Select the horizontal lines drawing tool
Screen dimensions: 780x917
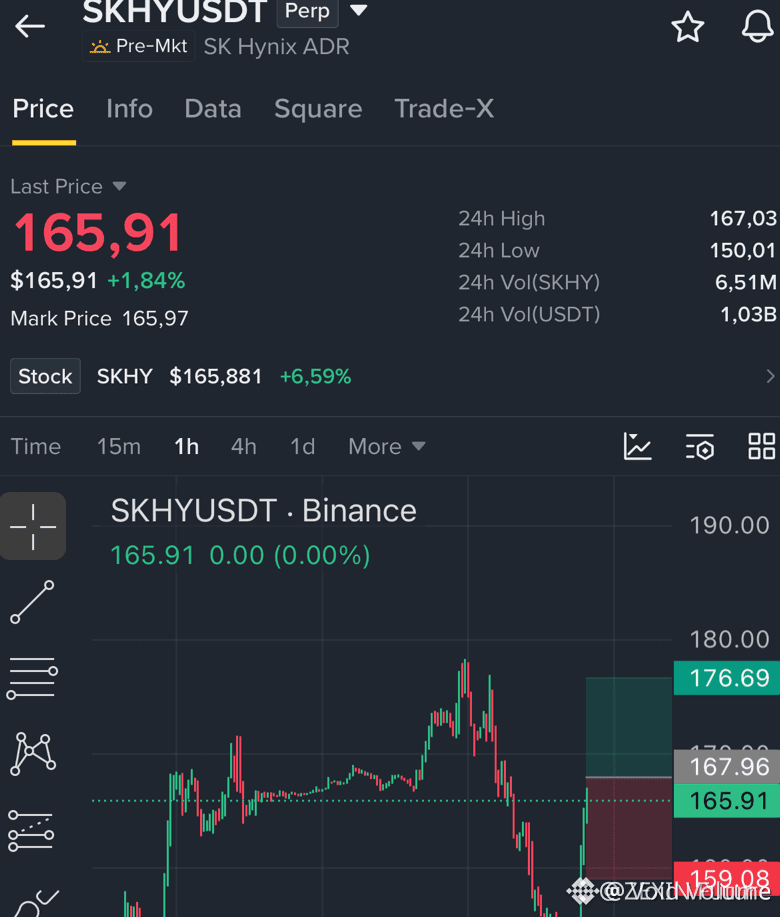point(33,678)
